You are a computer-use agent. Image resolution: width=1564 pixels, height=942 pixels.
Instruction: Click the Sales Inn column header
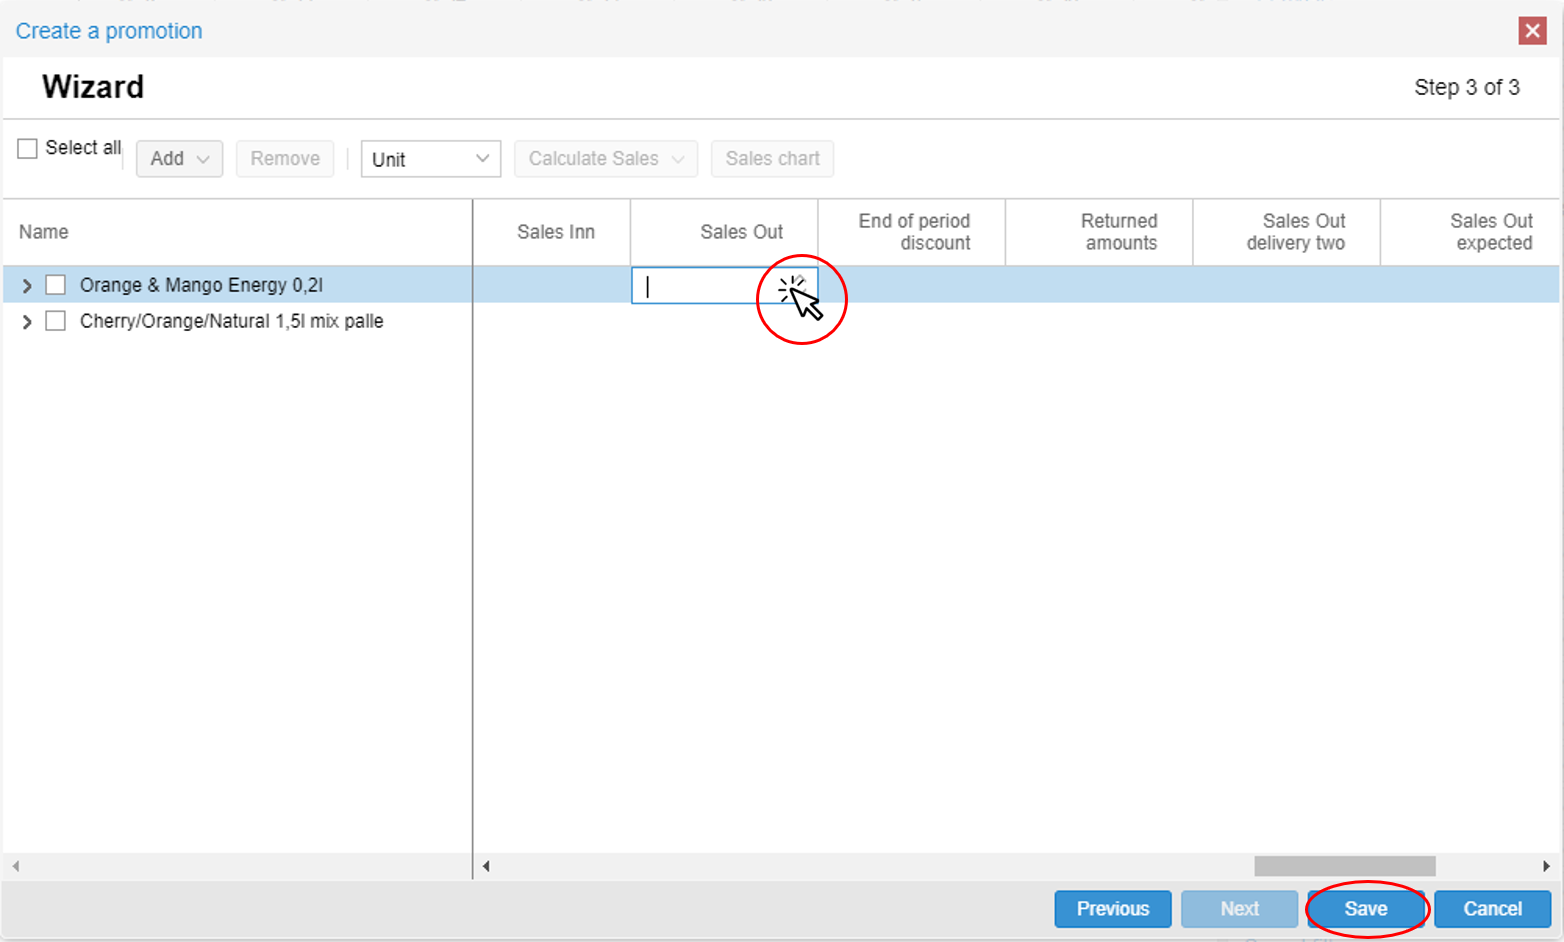point(554,231)
